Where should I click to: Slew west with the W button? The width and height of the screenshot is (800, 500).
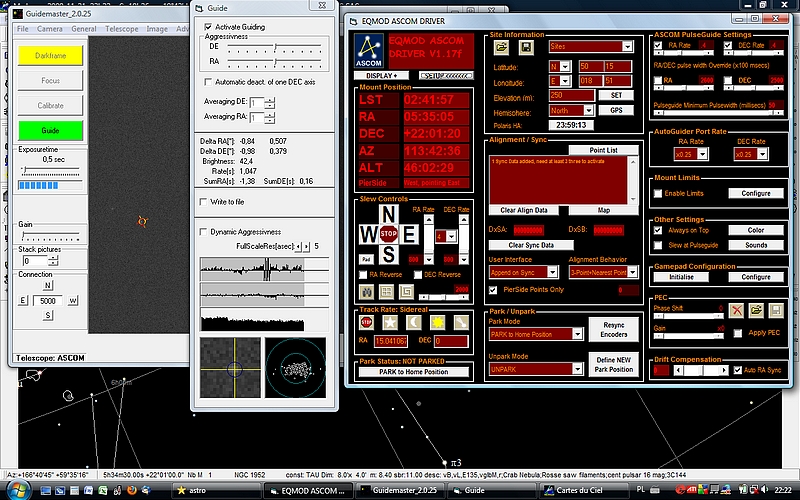pos(368,234)
